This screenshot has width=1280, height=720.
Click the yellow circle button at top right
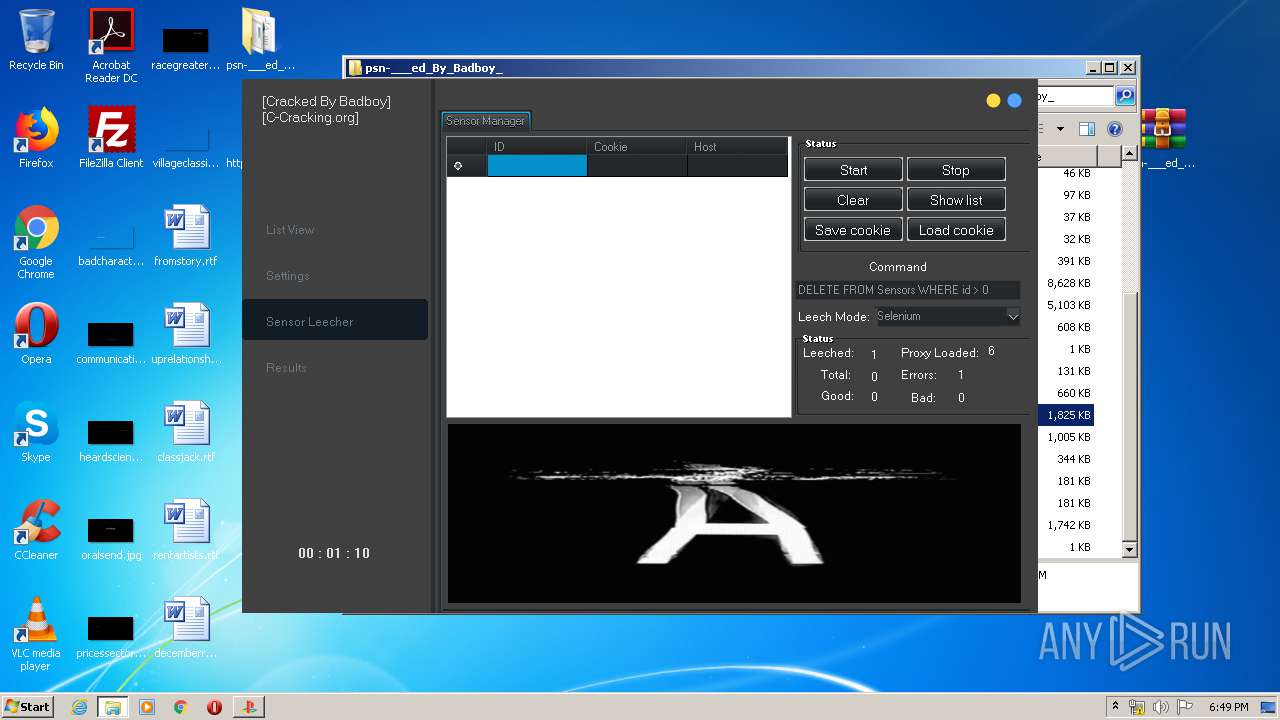click(993, 100)
